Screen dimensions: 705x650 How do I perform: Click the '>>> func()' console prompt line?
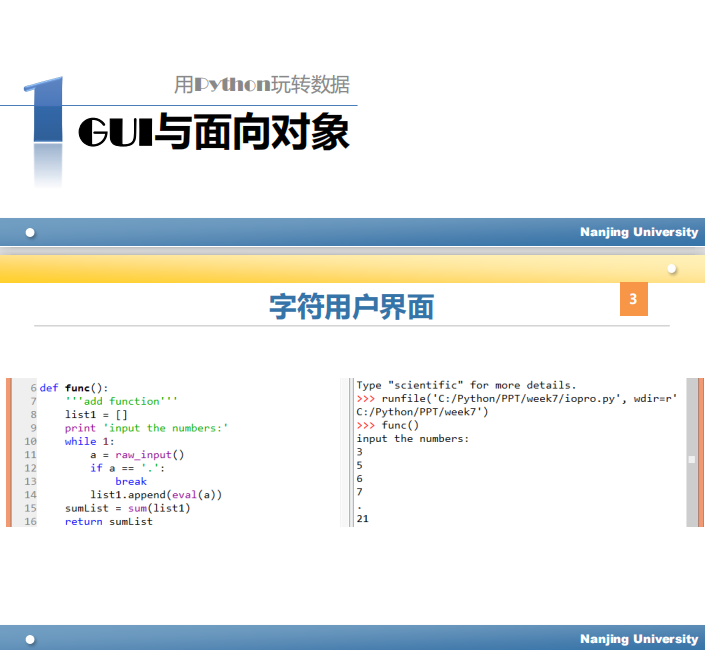pyautogui.click(x=388, y=425)
